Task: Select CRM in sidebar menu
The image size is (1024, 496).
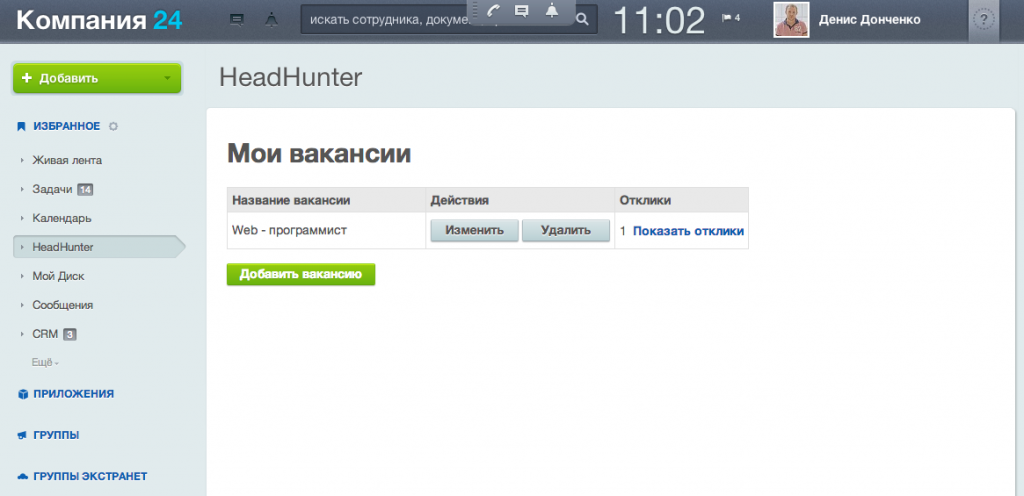Action: pos(45,334)
